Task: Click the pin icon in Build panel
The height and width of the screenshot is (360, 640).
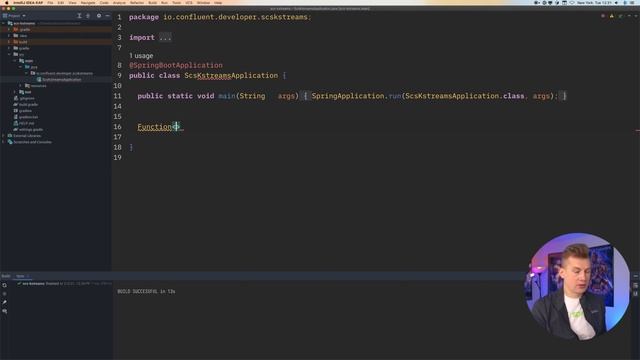Action: [4, 302]
